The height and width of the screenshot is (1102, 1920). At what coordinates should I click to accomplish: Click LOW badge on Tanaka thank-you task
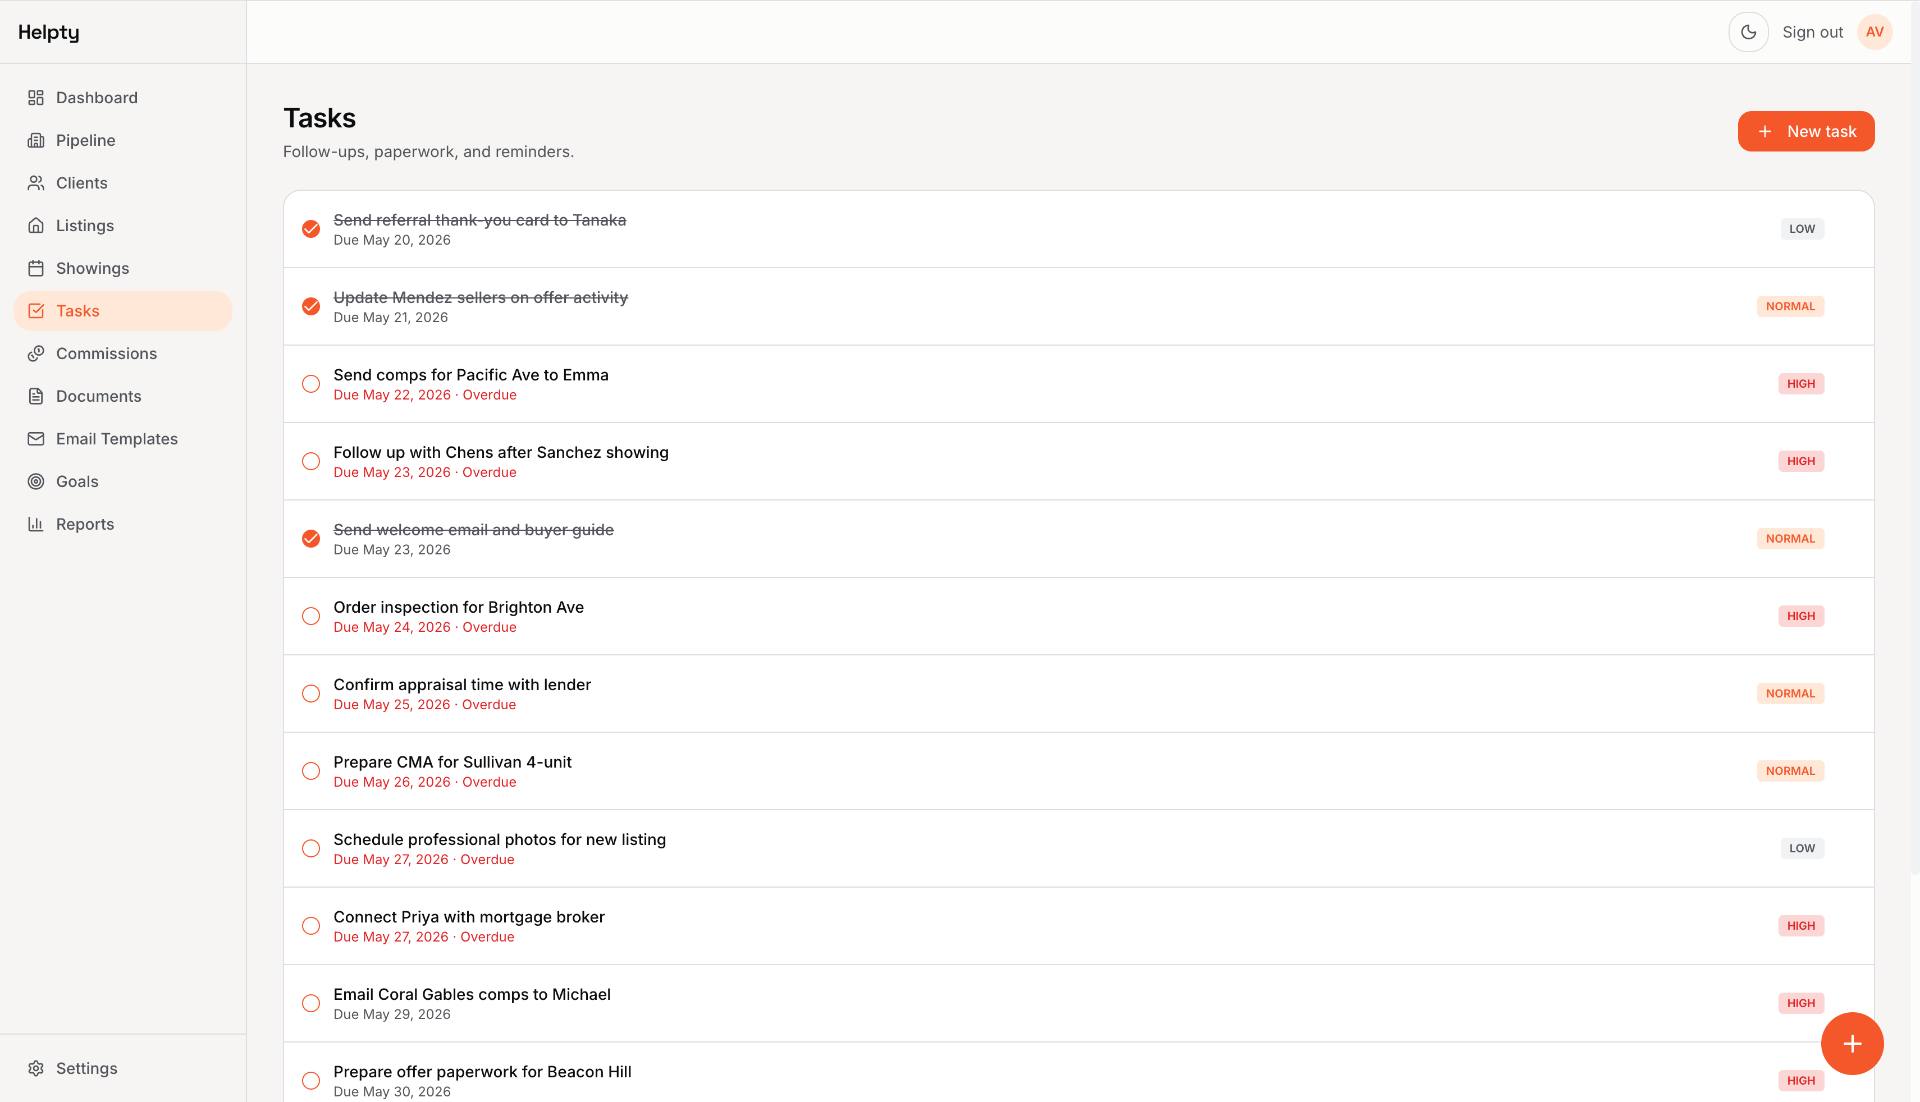1802,229
